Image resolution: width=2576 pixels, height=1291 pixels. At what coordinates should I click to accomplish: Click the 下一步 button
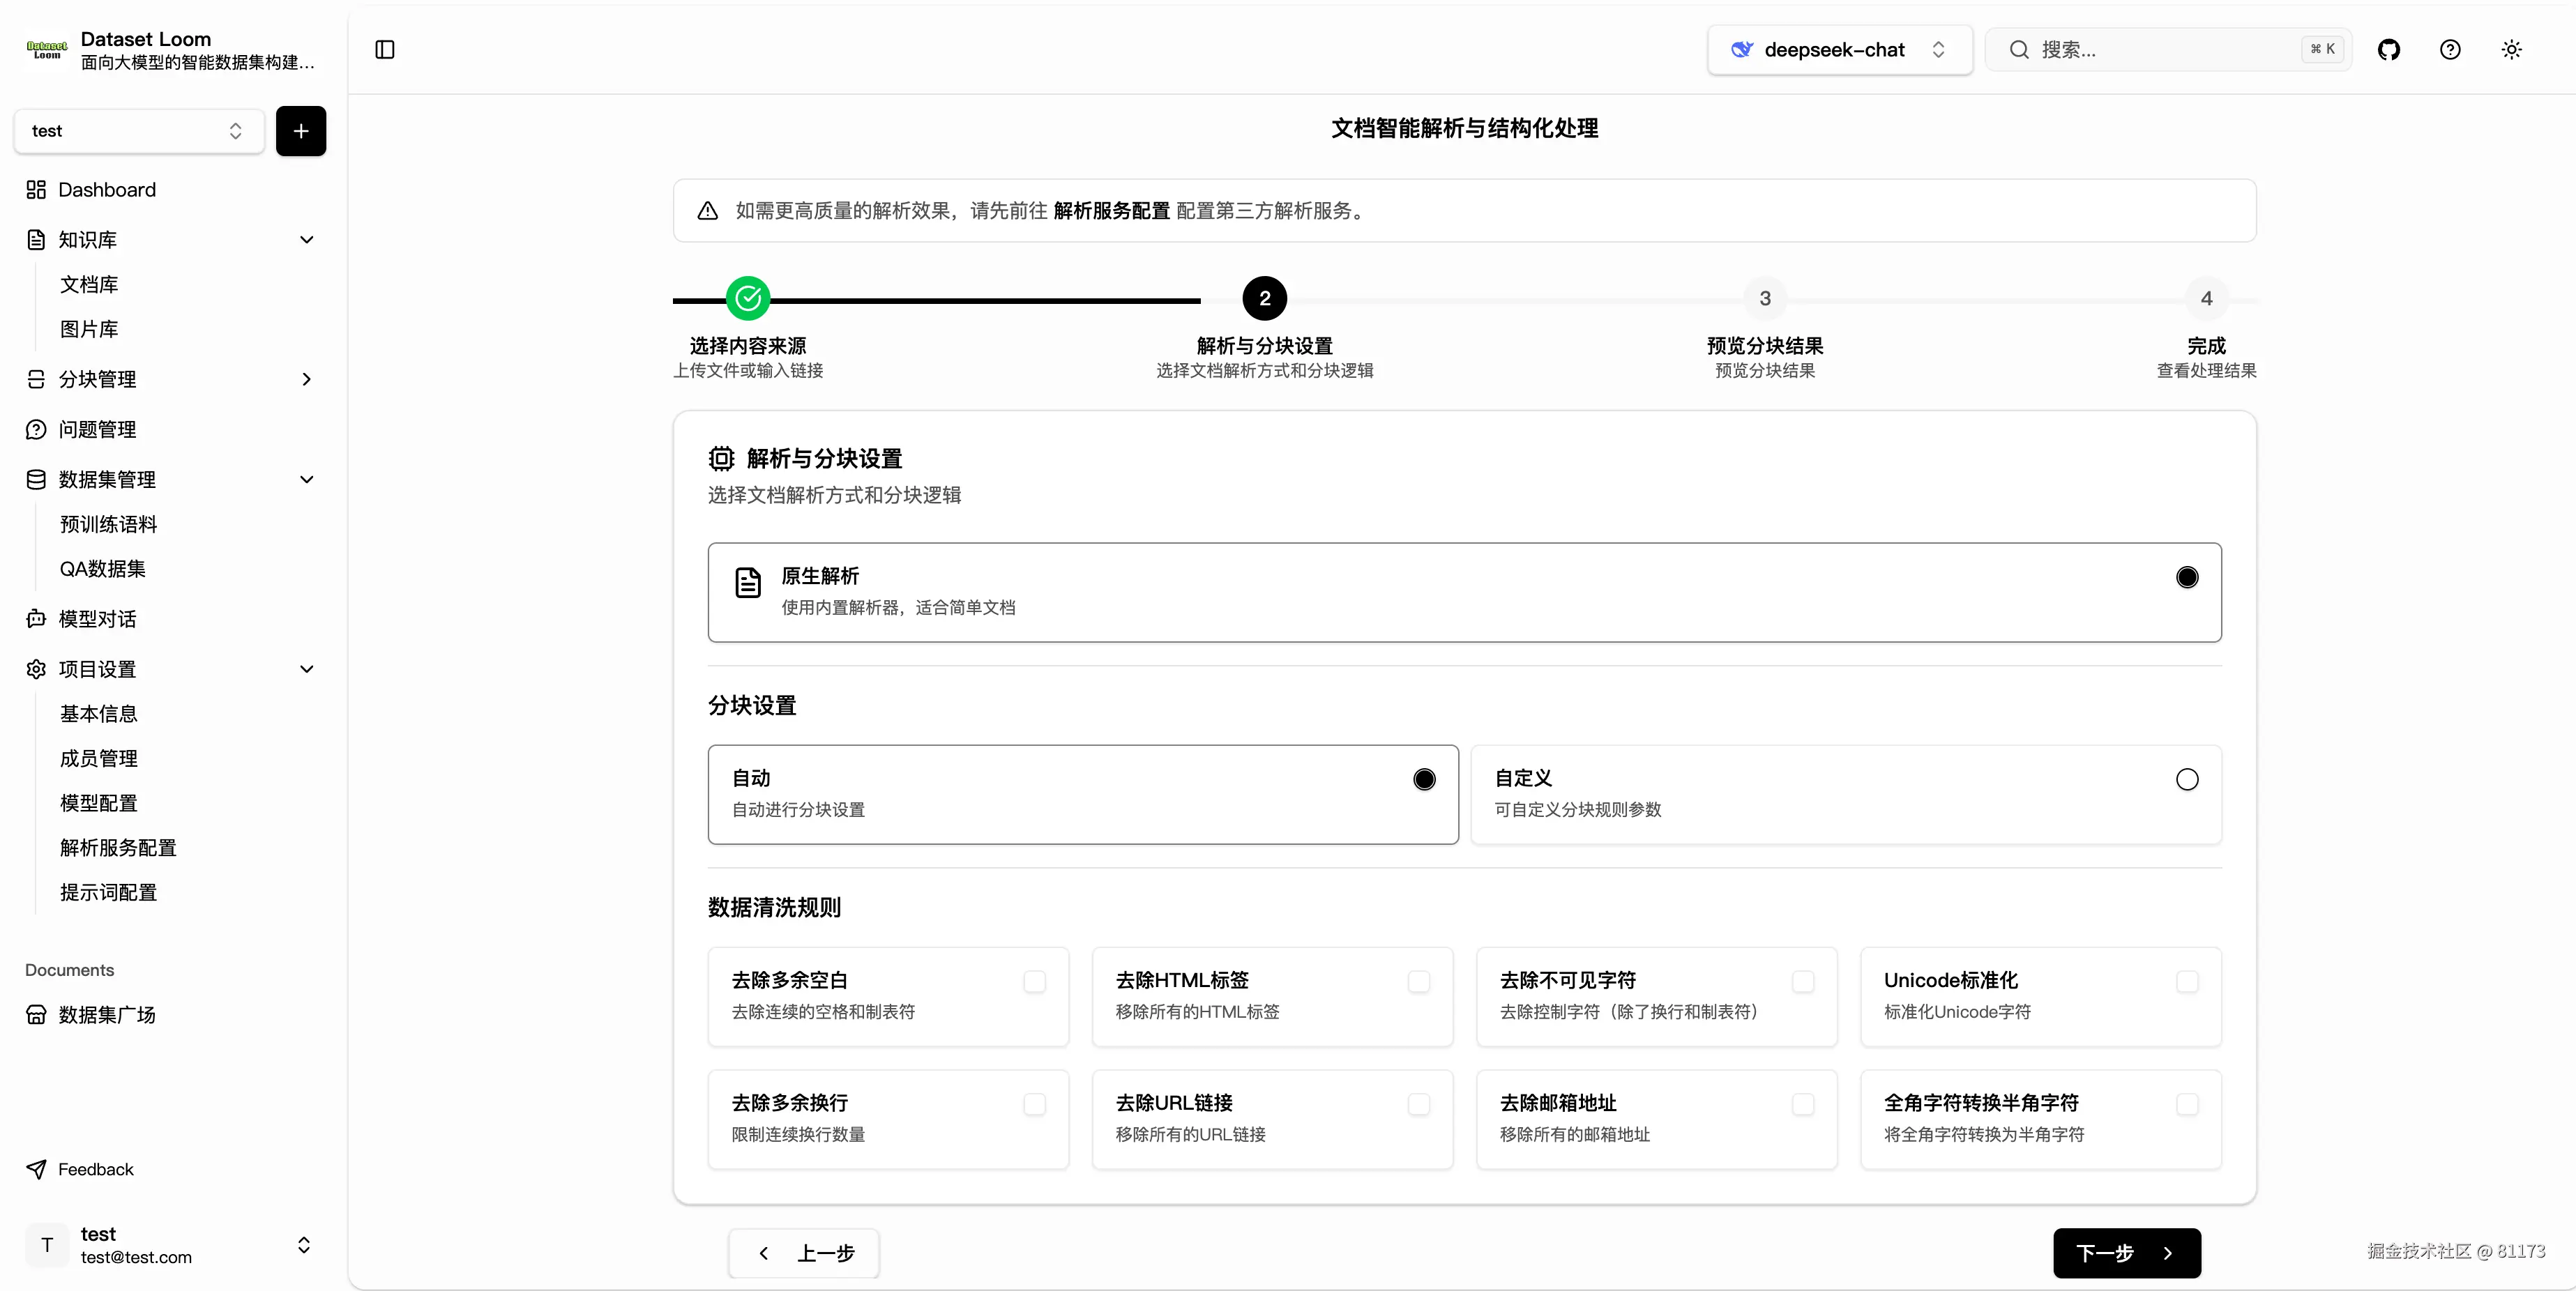pyautogui.click(x=2124, y=1253)
